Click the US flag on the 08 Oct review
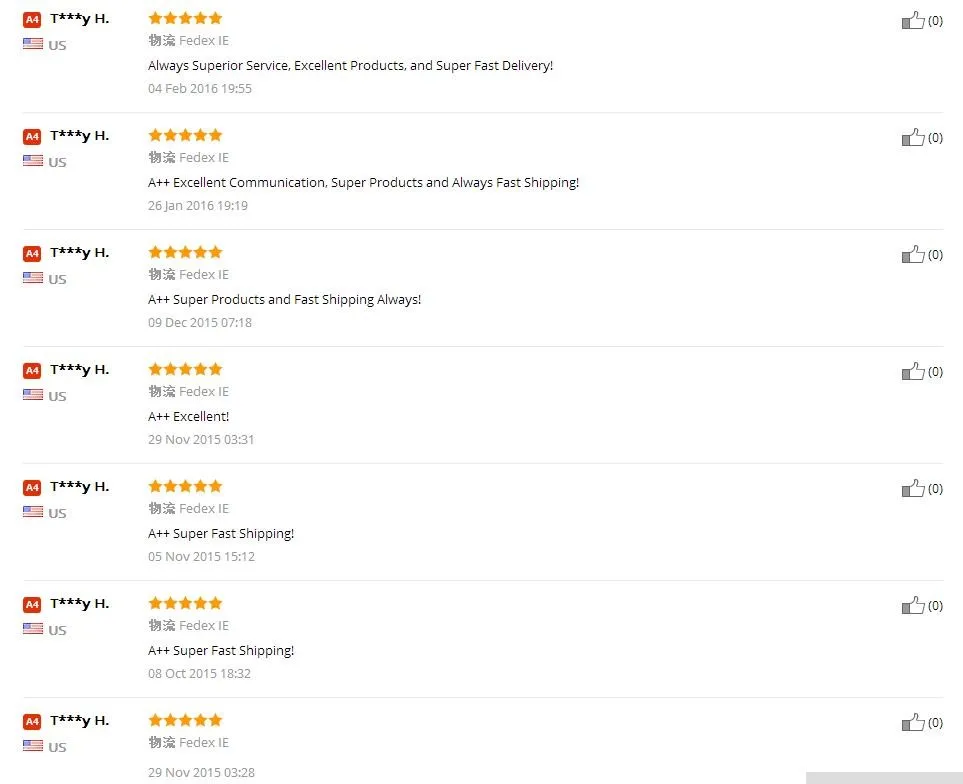This screenshot has height=784, width=963. pos(33,629)
